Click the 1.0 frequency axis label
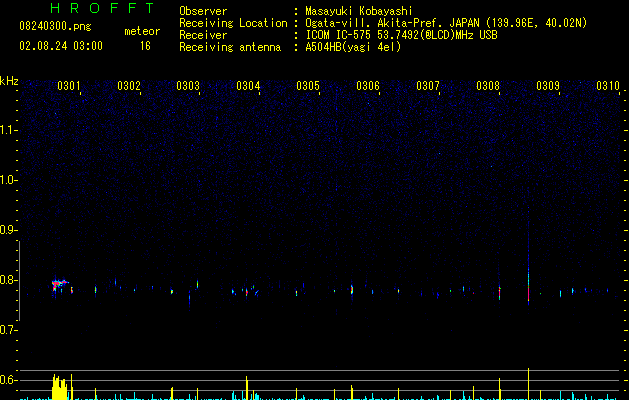 (9, 180)
